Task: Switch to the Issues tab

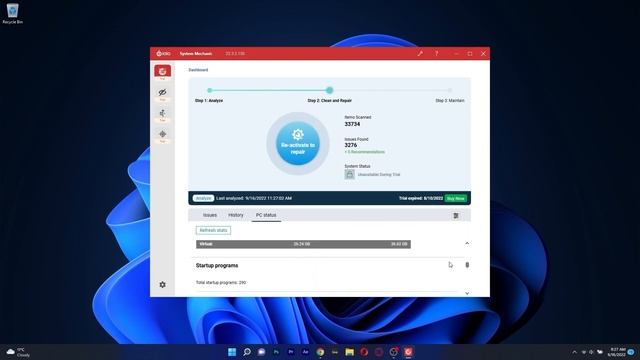Action: coord(210,215)
